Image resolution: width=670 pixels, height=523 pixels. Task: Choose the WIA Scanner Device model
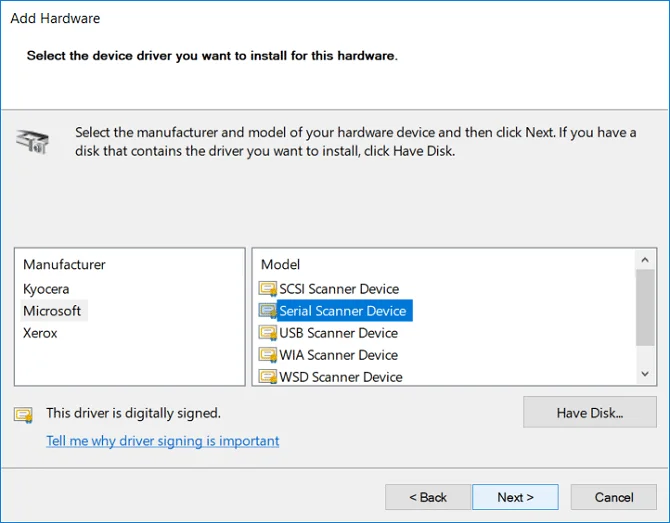[x=338, y=355]
